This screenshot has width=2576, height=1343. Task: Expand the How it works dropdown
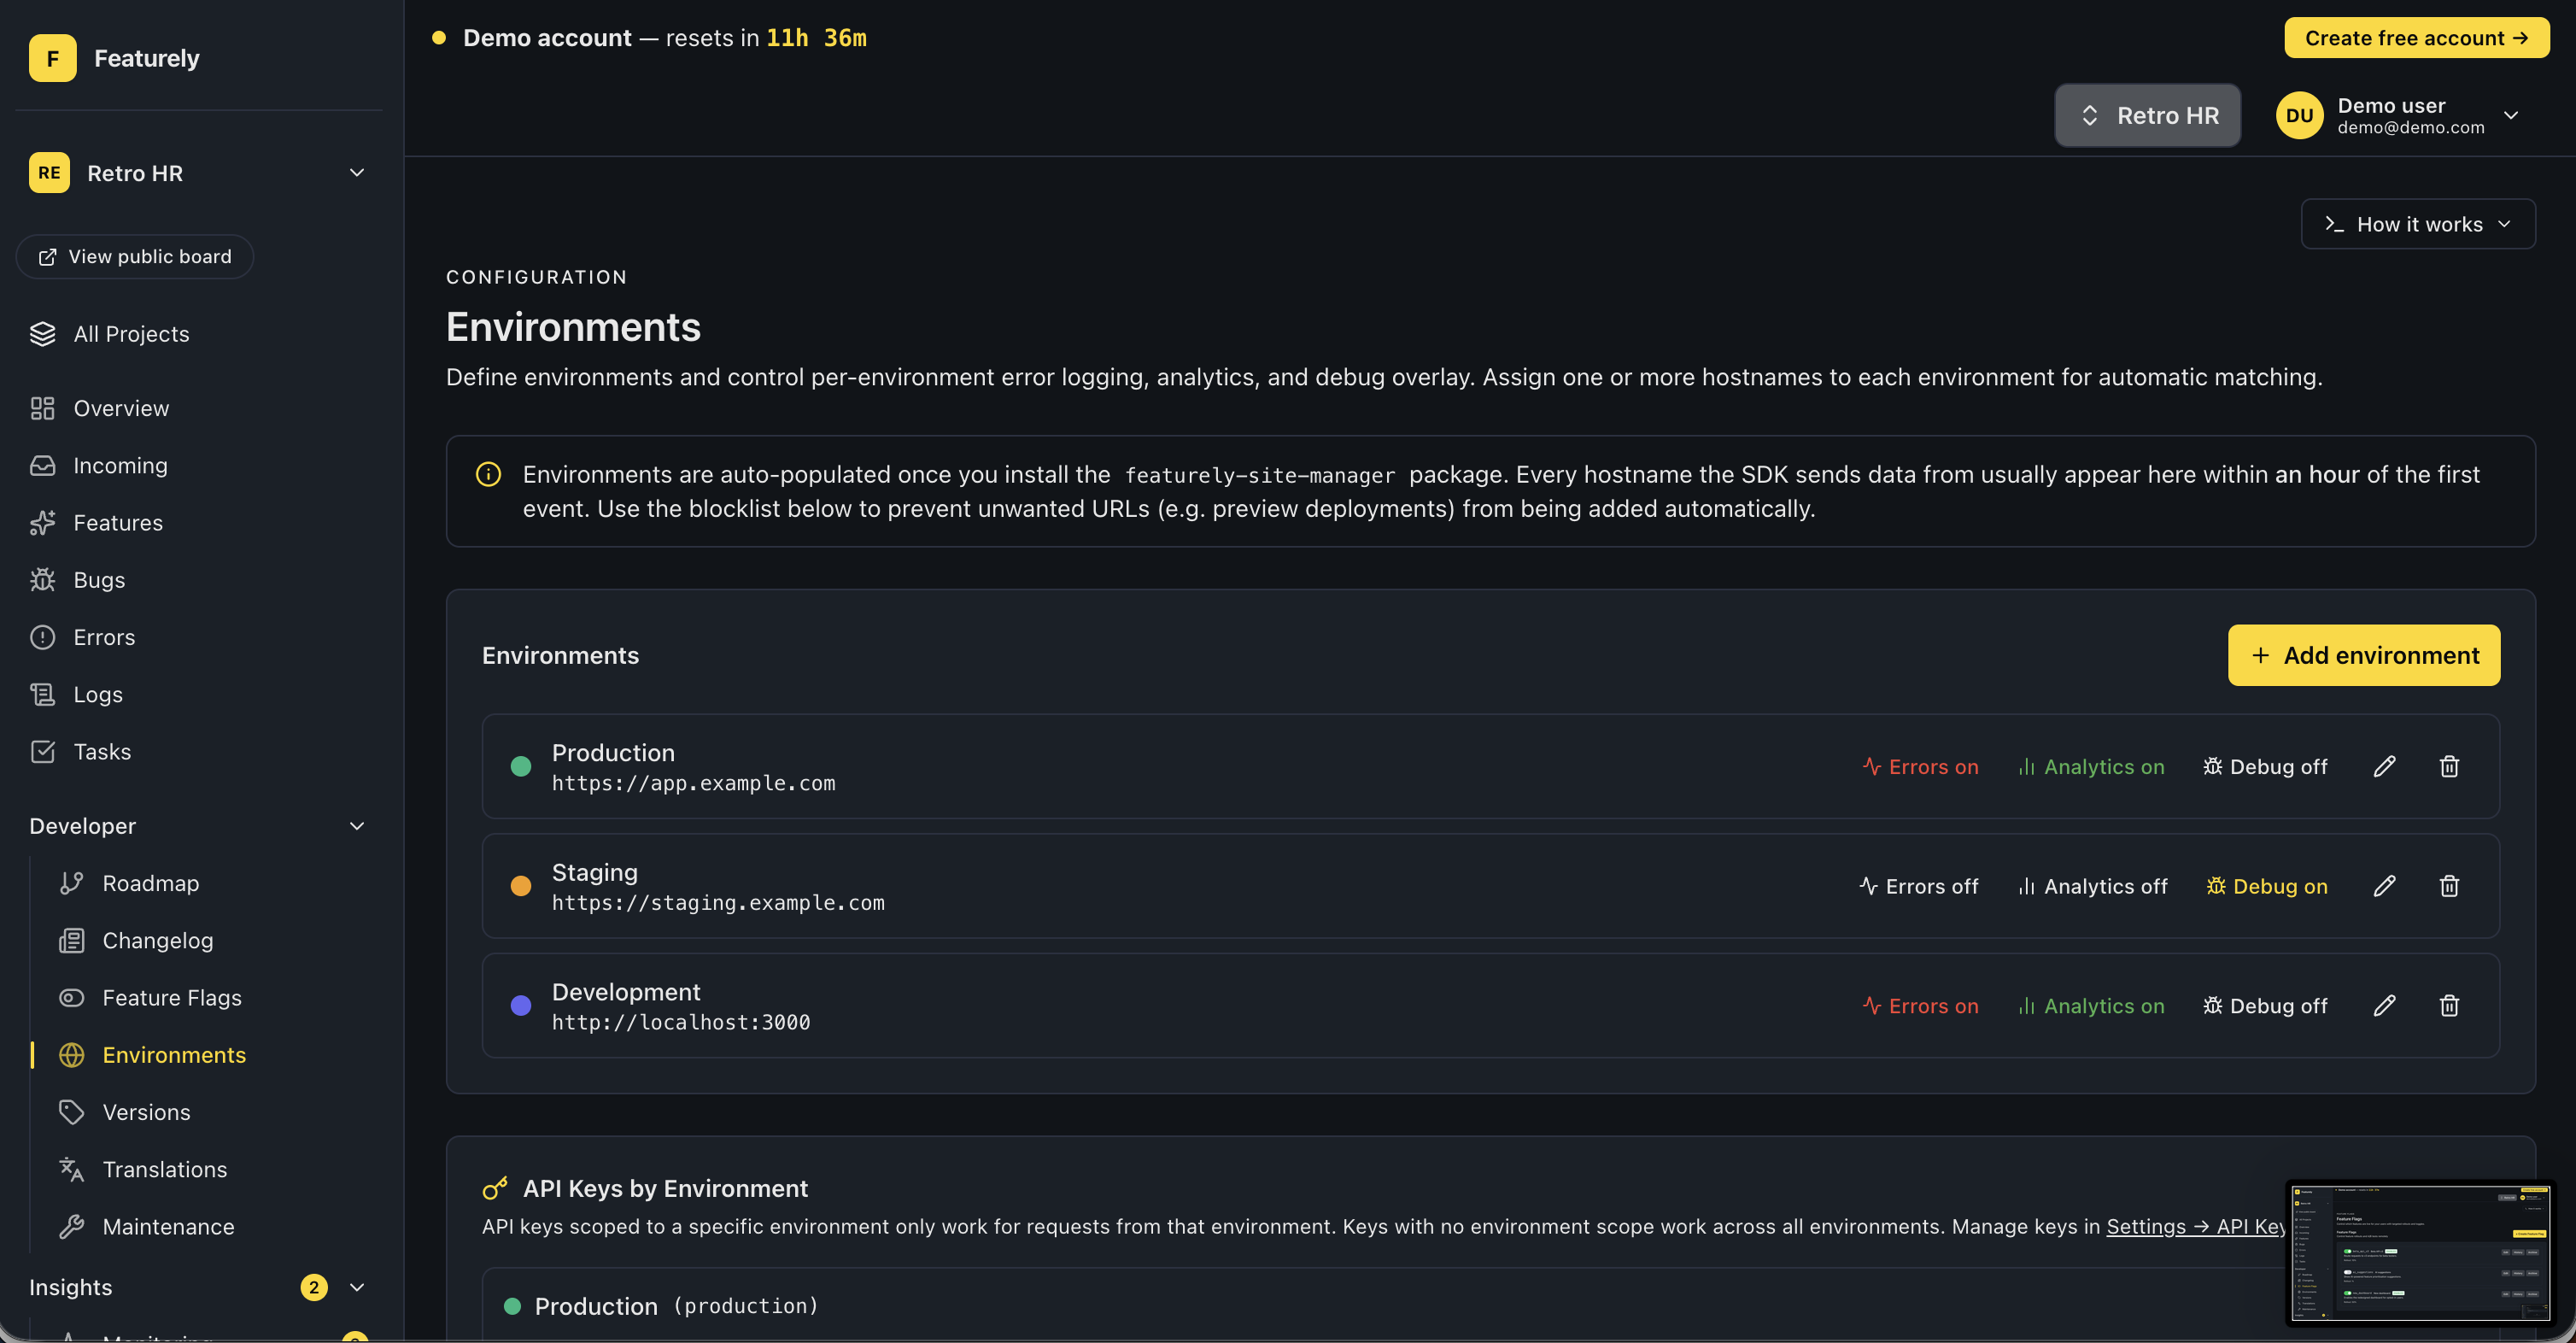(x=2417, y=224)
